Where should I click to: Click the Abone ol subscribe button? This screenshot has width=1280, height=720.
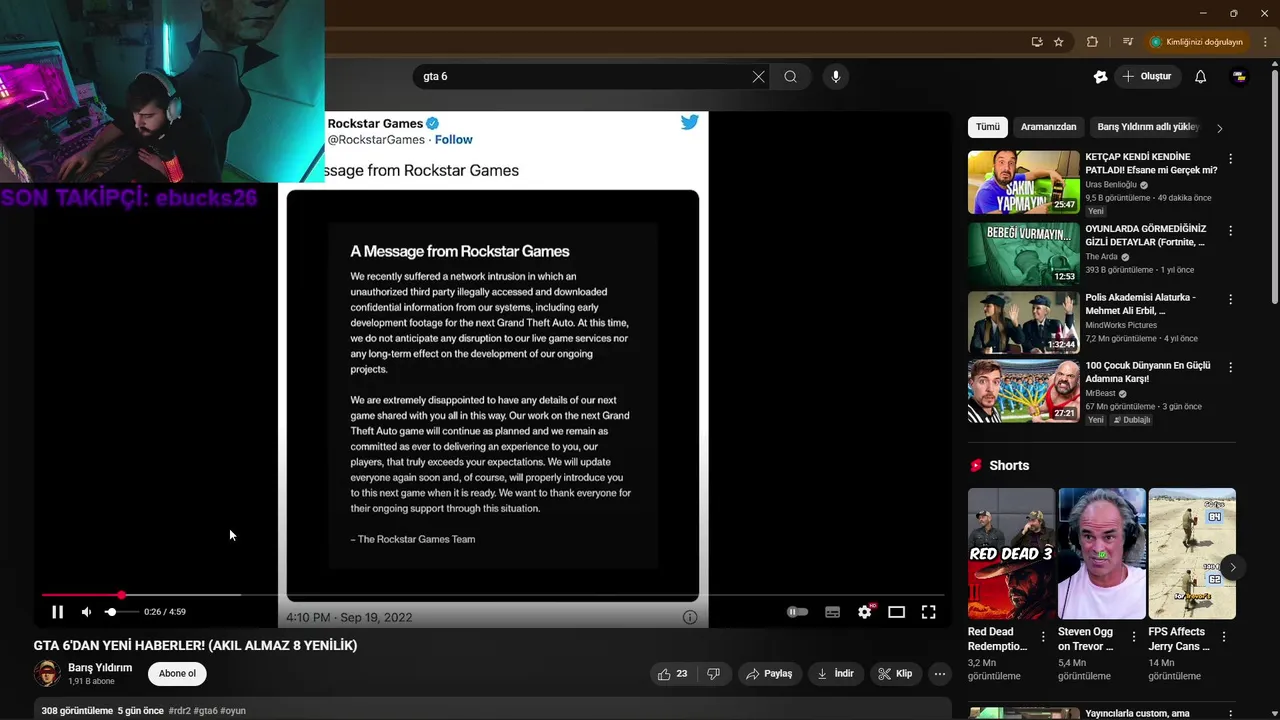point(177,673)
